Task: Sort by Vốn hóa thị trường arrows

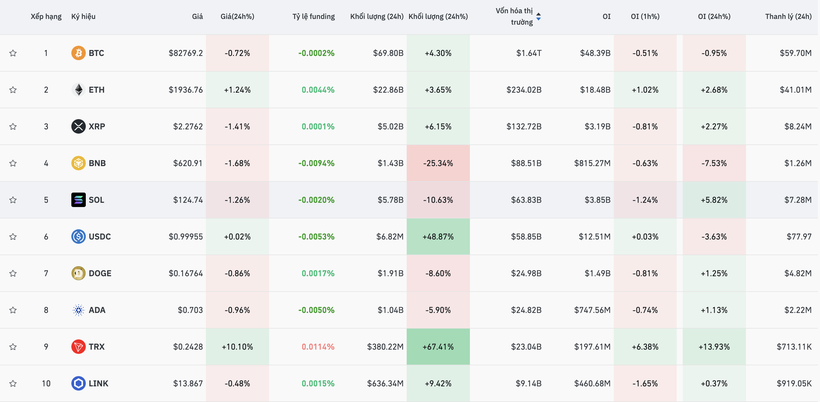Action: pyautogui.click(x=539, y=17)
